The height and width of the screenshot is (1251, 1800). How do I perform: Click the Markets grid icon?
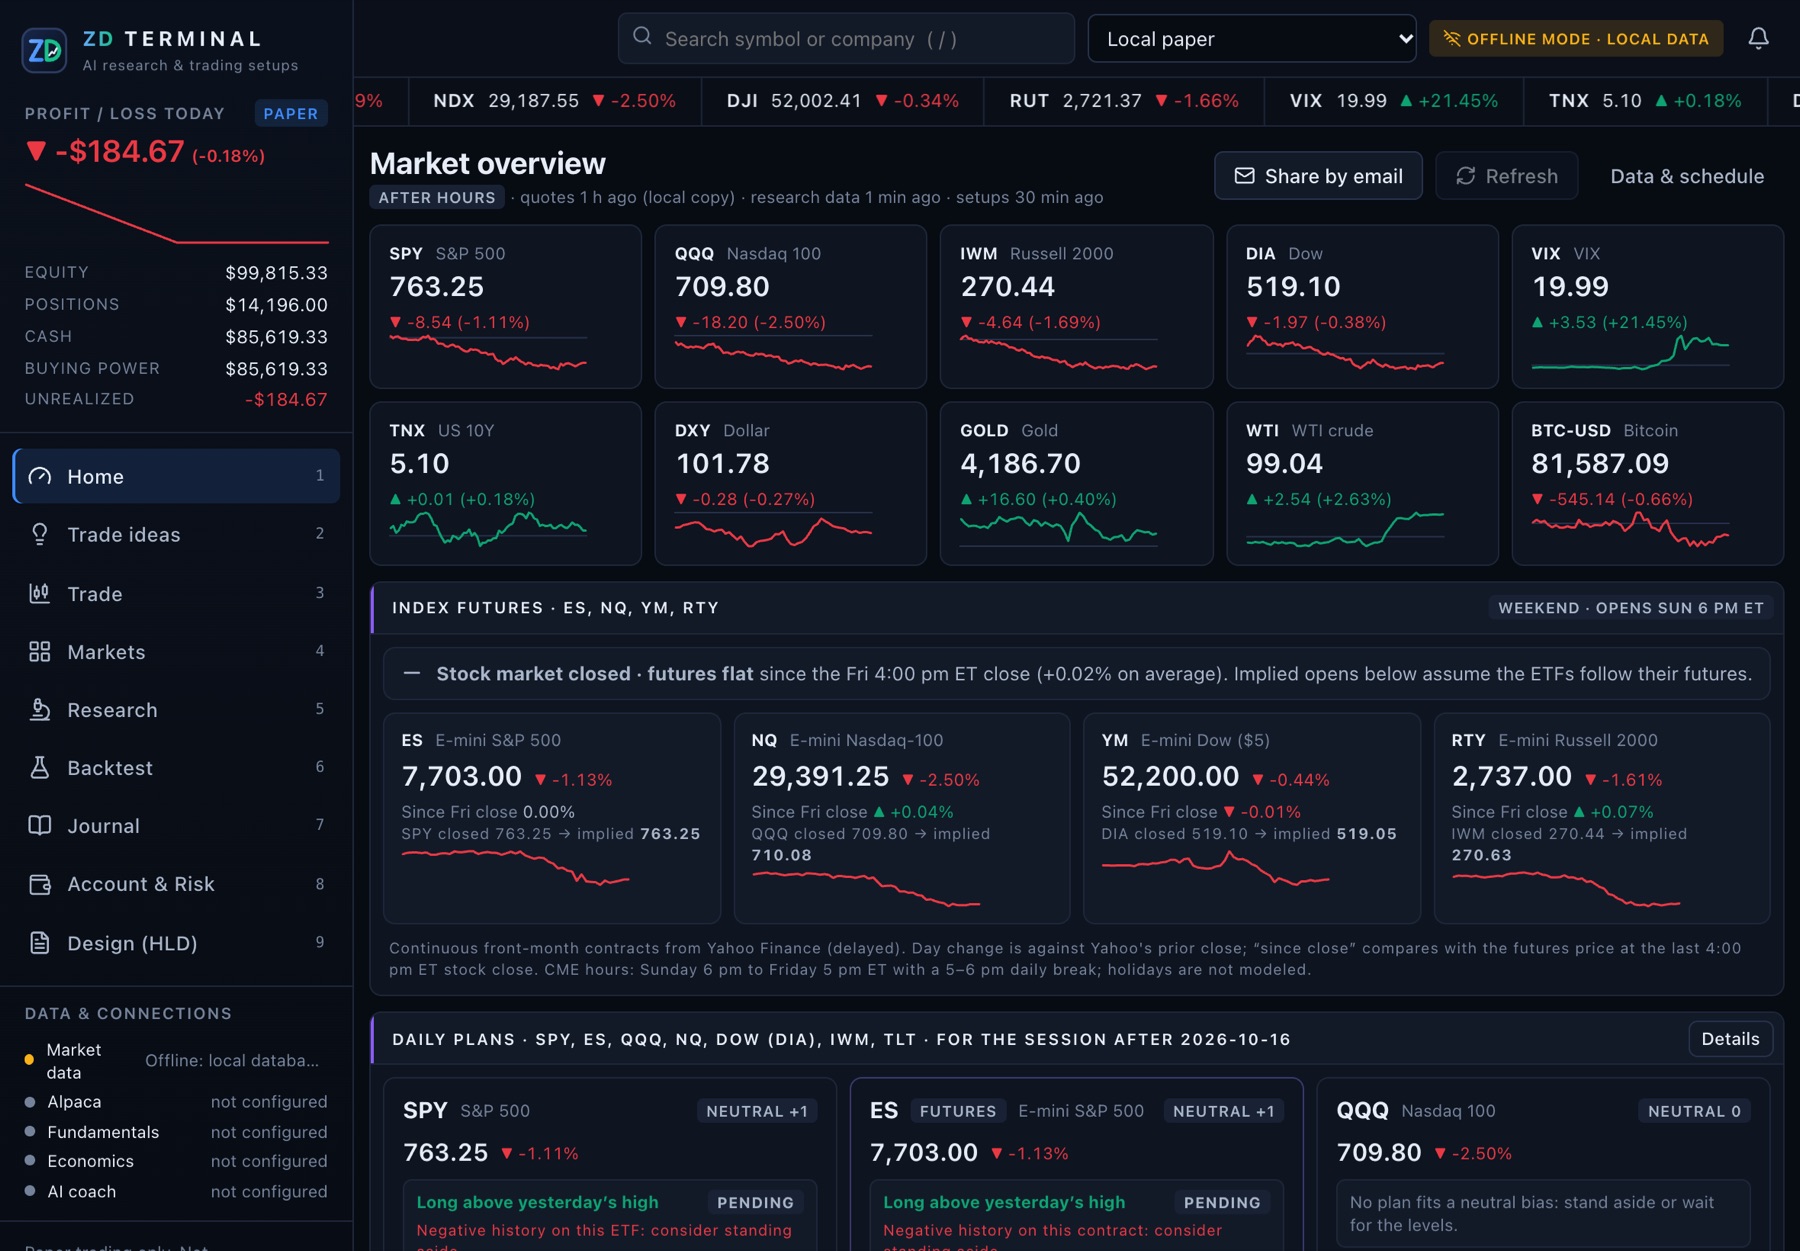(40, 652)
